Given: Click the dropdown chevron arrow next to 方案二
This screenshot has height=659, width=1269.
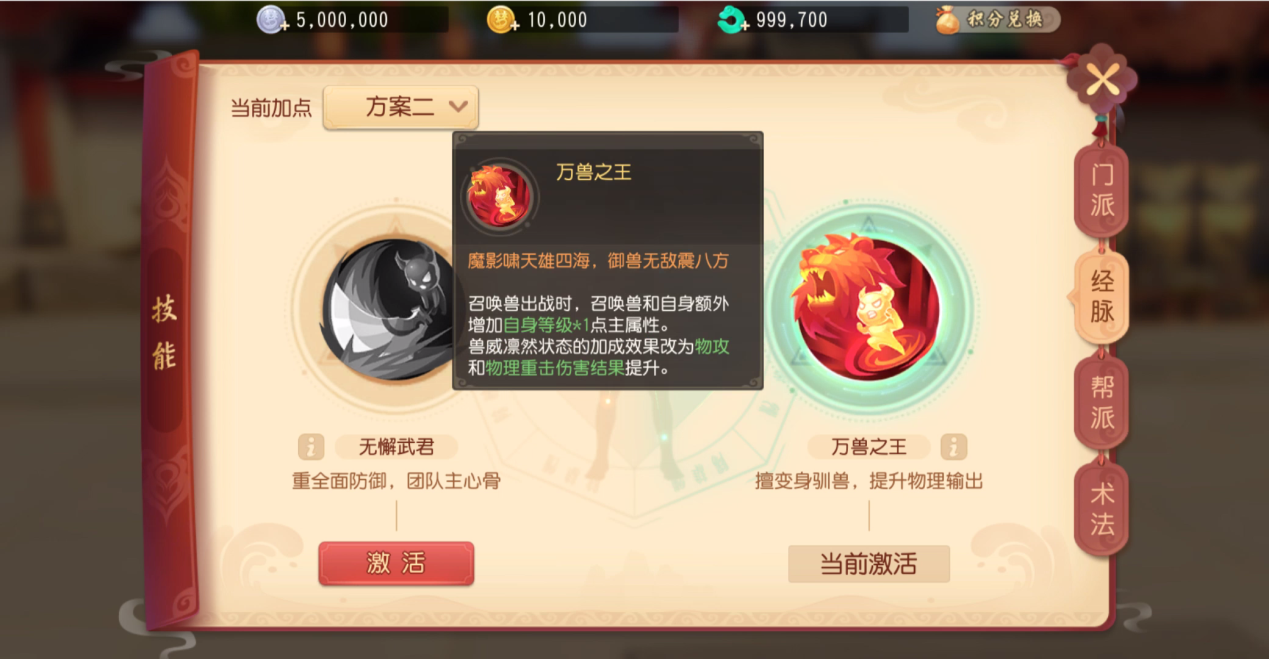Looking at the screenshot, I should [x=458, y=106].
